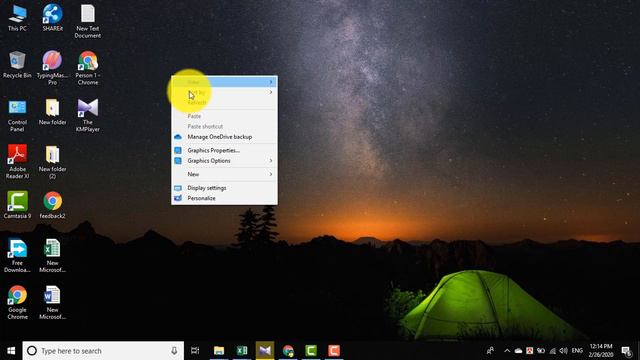Open orange Camtasia recorder icon in taskbar
Screen dimensions: 640x360
[334, 351]
